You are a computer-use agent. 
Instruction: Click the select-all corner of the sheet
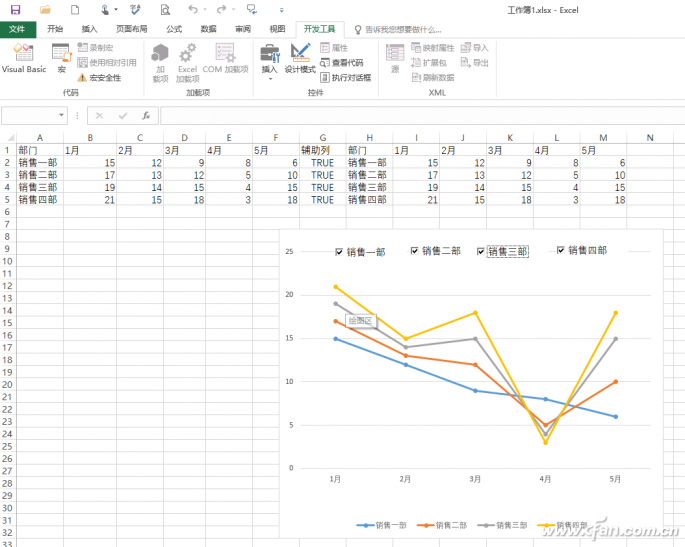coord(9,137)
